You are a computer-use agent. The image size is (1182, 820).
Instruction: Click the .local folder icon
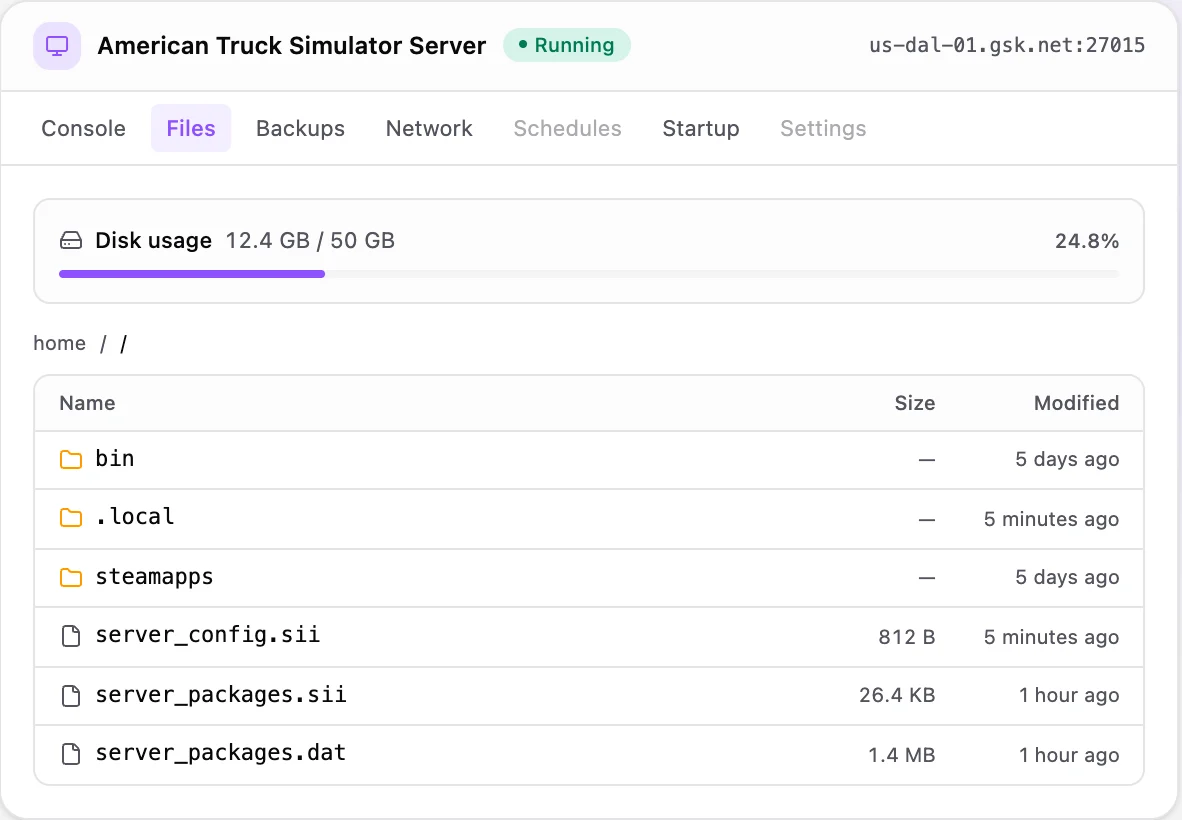pyautogui.click(x=71, y=517)
